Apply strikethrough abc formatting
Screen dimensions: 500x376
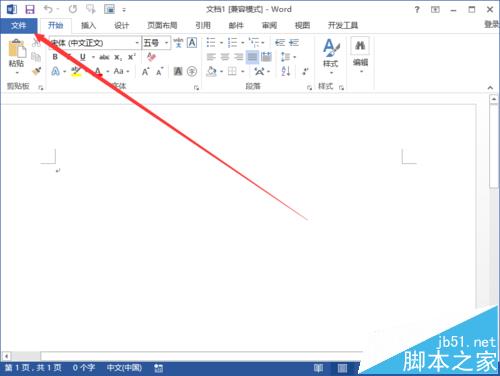(x=104, y=57)
